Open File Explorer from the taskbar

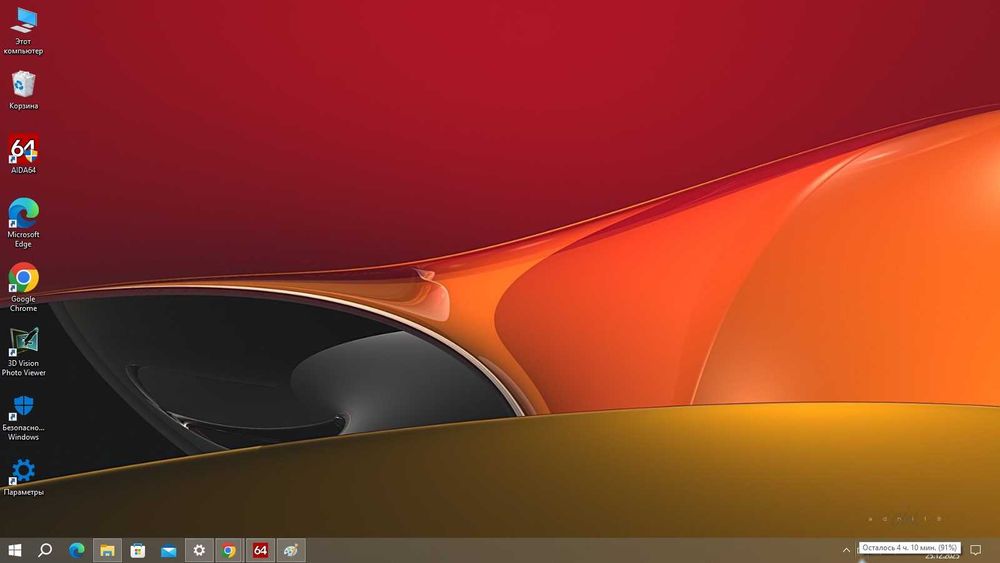point(107,550)
